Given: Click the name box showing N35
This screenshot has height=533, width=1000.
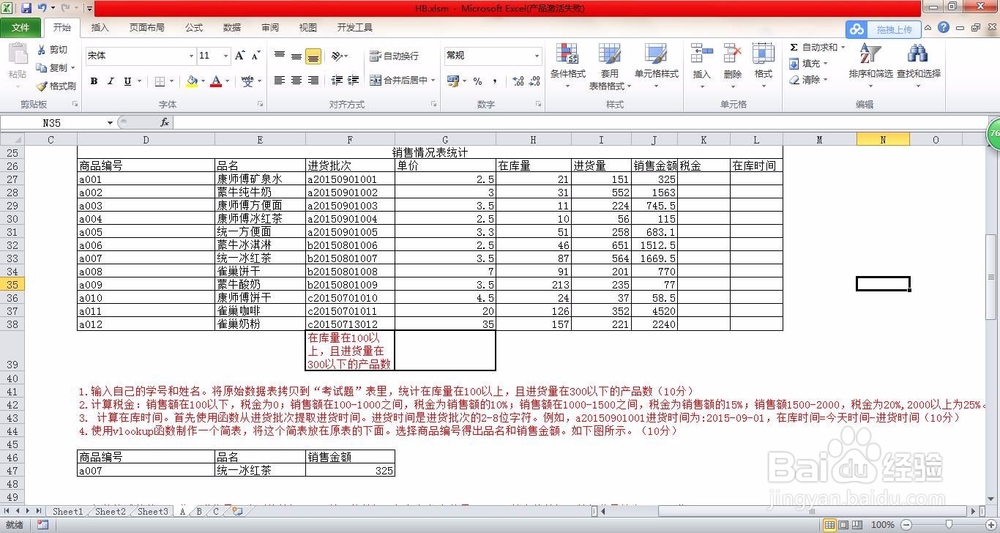Looking at the screenshot, I should (52, 122).
